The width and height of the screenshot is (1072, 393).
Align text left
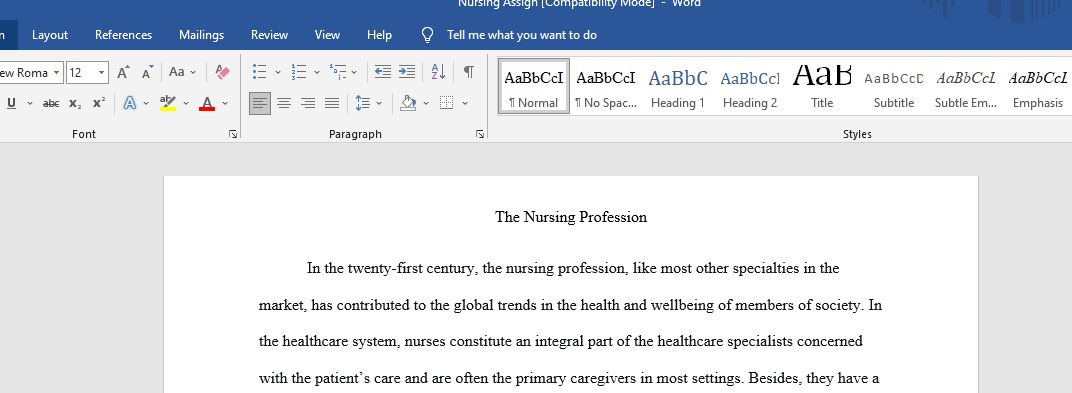[x=260, y=103]
